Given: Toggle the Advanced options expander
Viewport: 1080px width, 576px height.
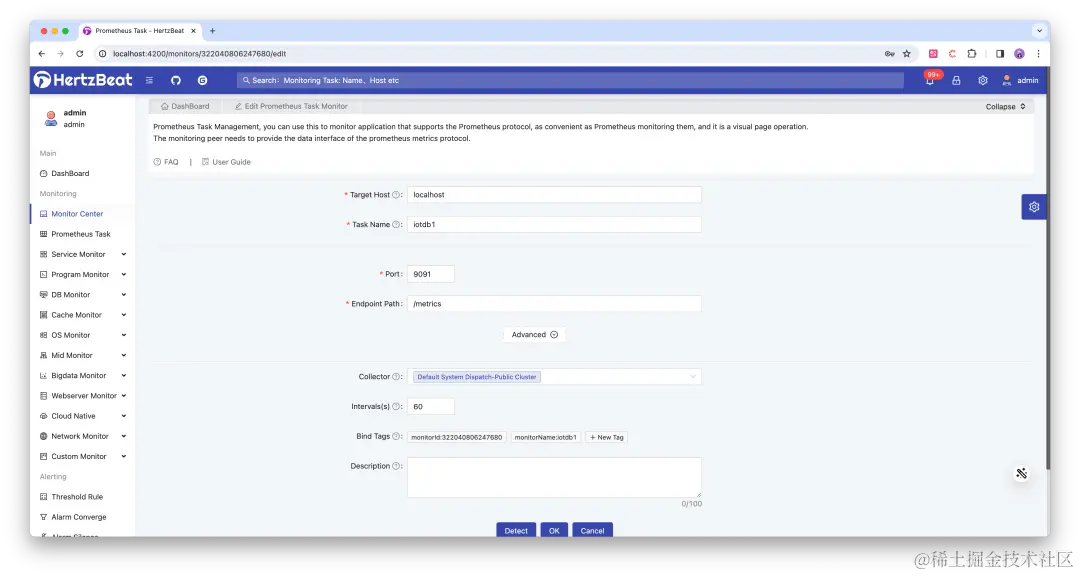Looking at the screenshot, I should point(534,335).
